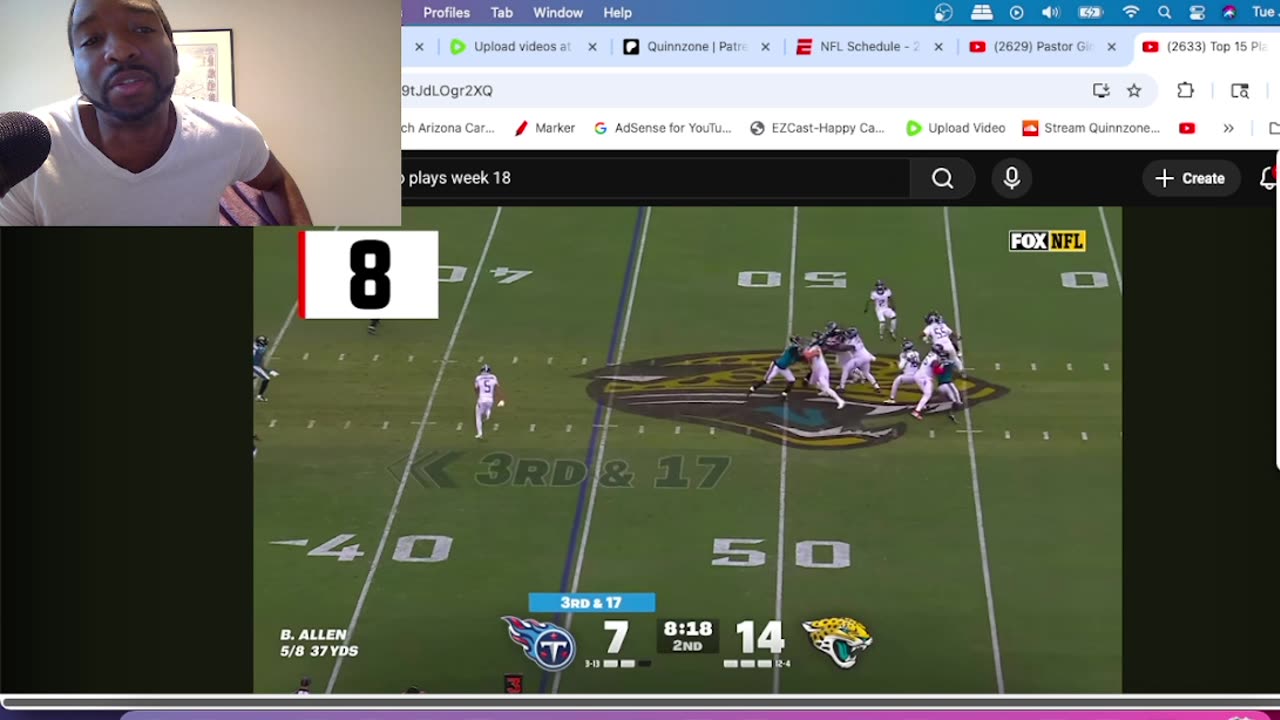Open the volume control in menu bar
This screenshot has width=1280, height=720.
pyautogui.click(x=1050, y=13)
